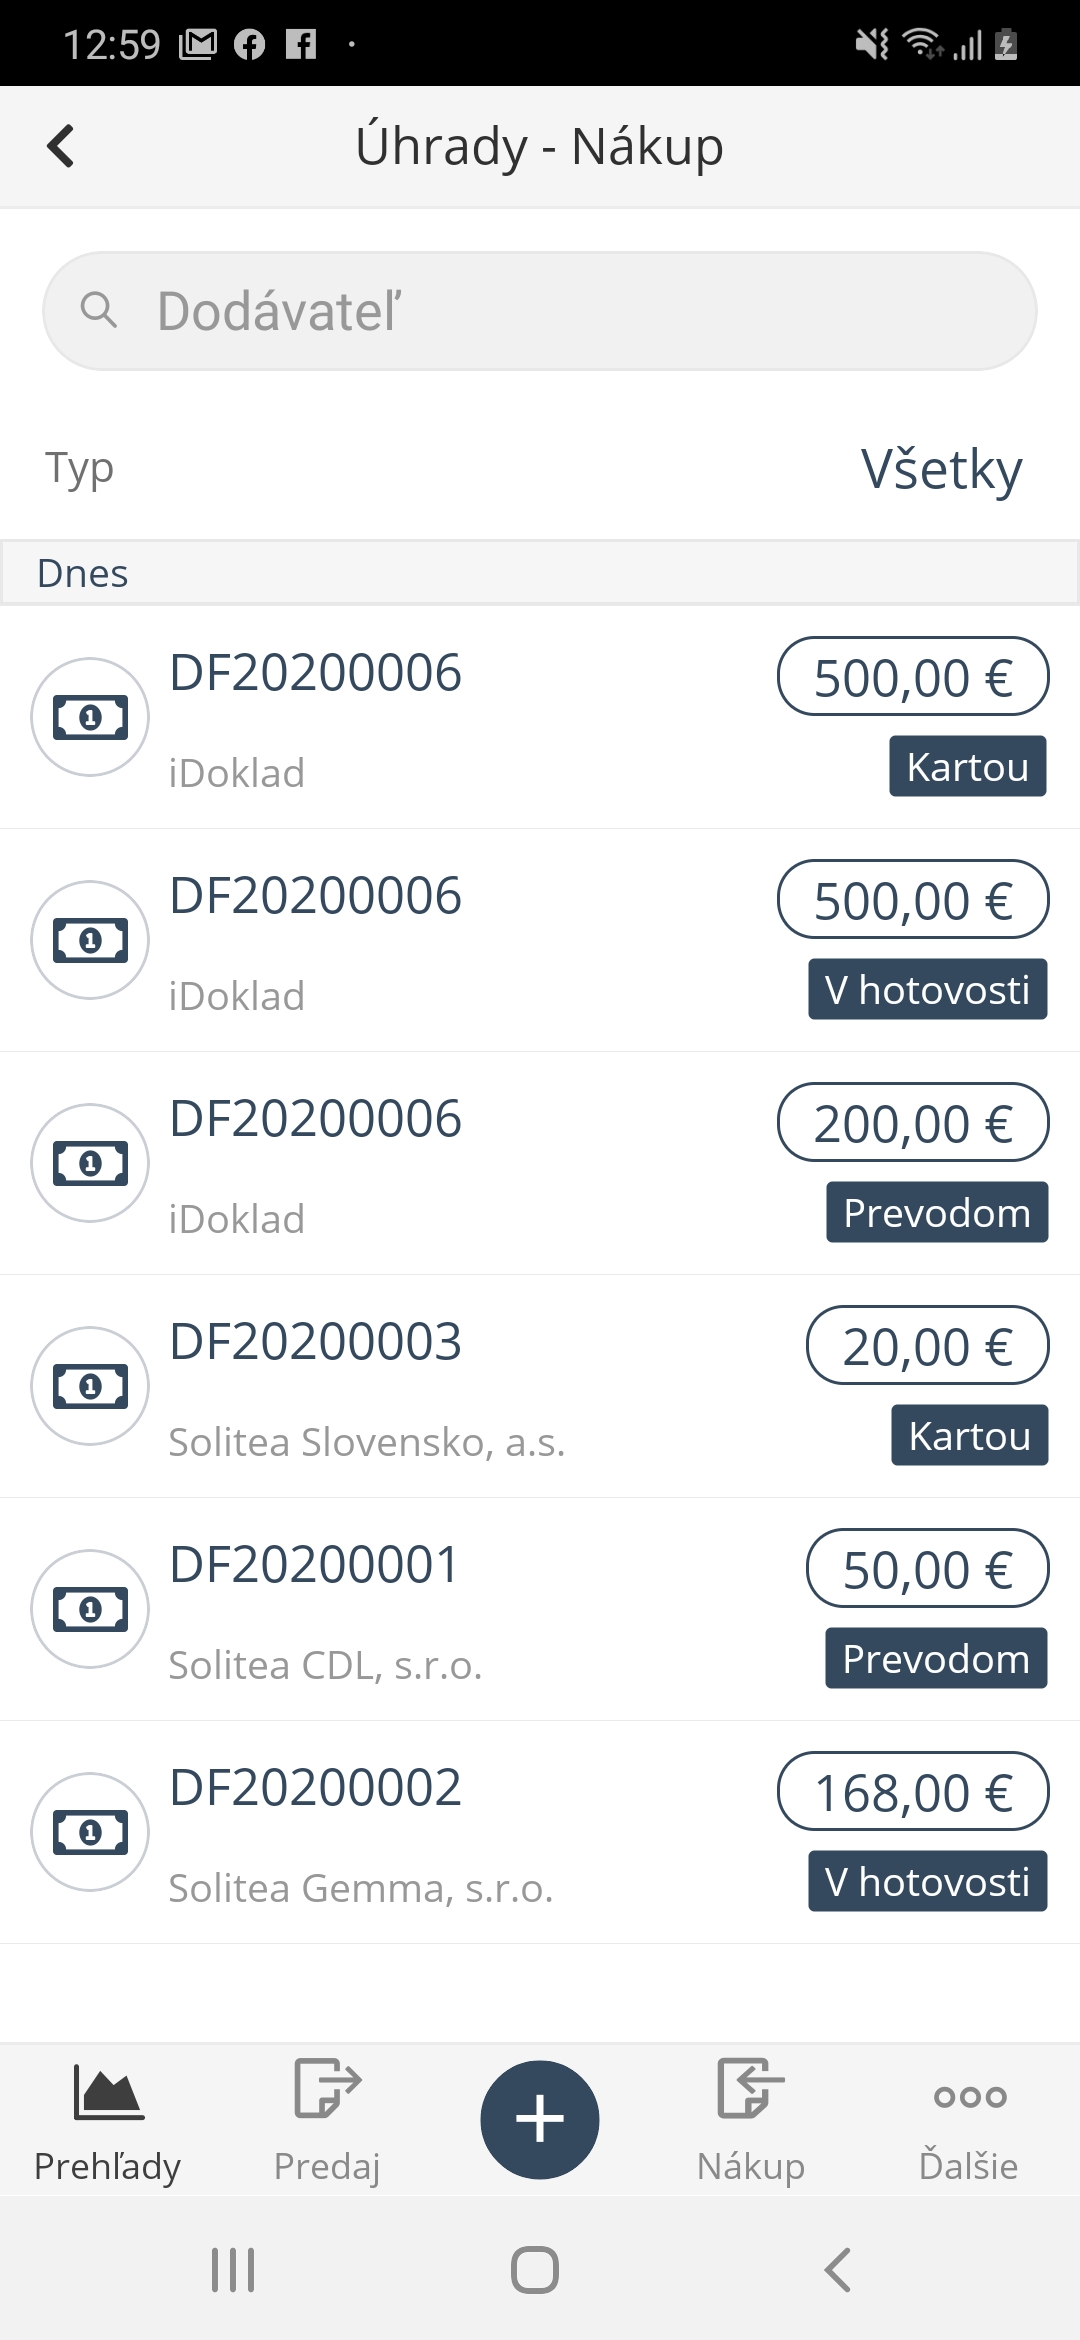Tap the back arrow in header
Image resolution: width=1080 pixels, height=2340 pixels.
click(61, 146)
